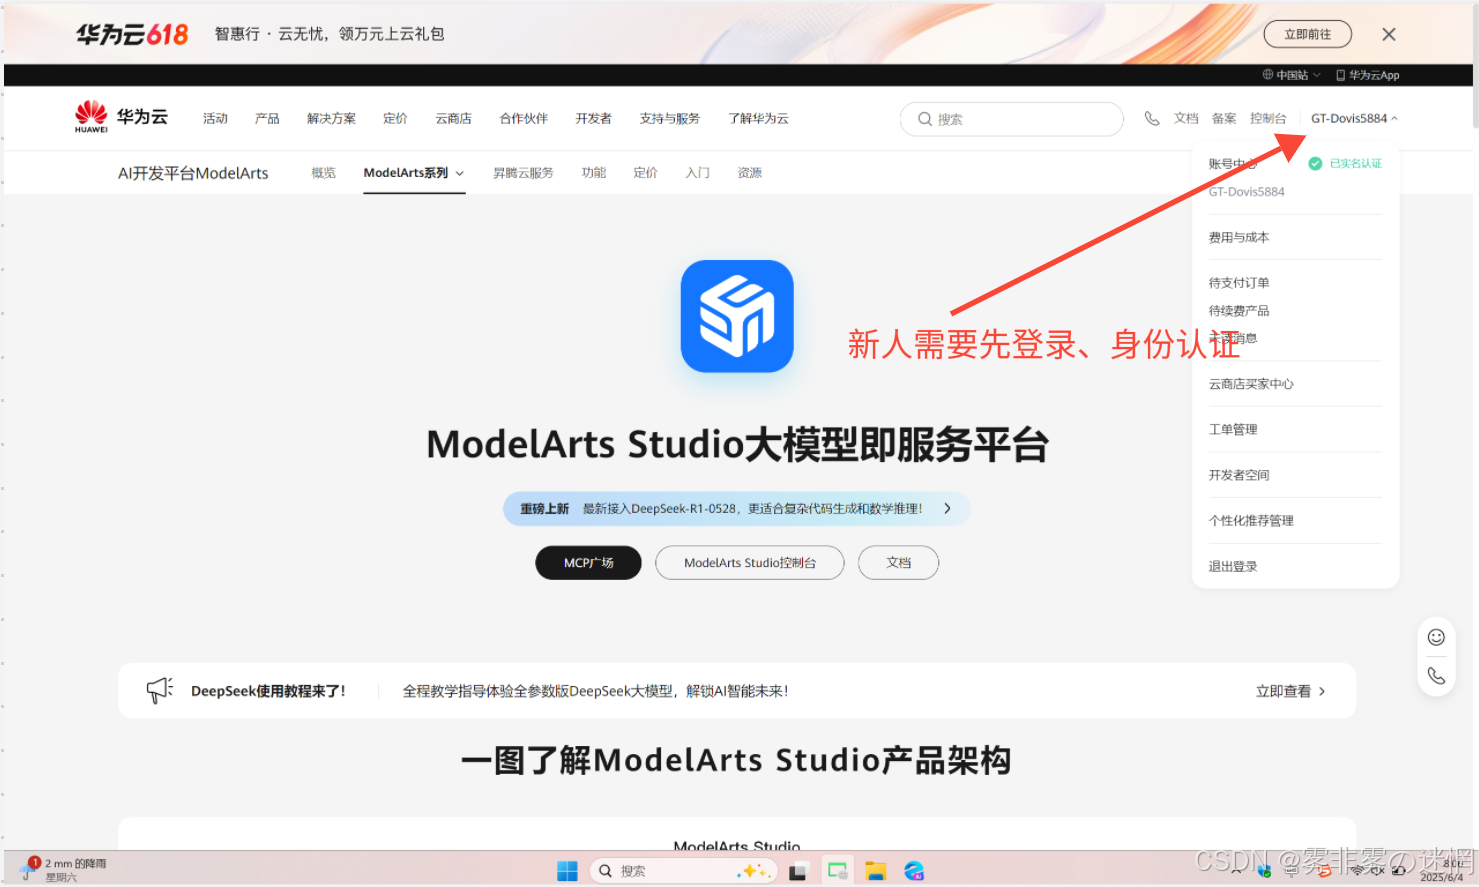Click the ModelArts Studio控制台 button
The width and height of the screenshot is (1479, 887).
(x=749, y=563)
